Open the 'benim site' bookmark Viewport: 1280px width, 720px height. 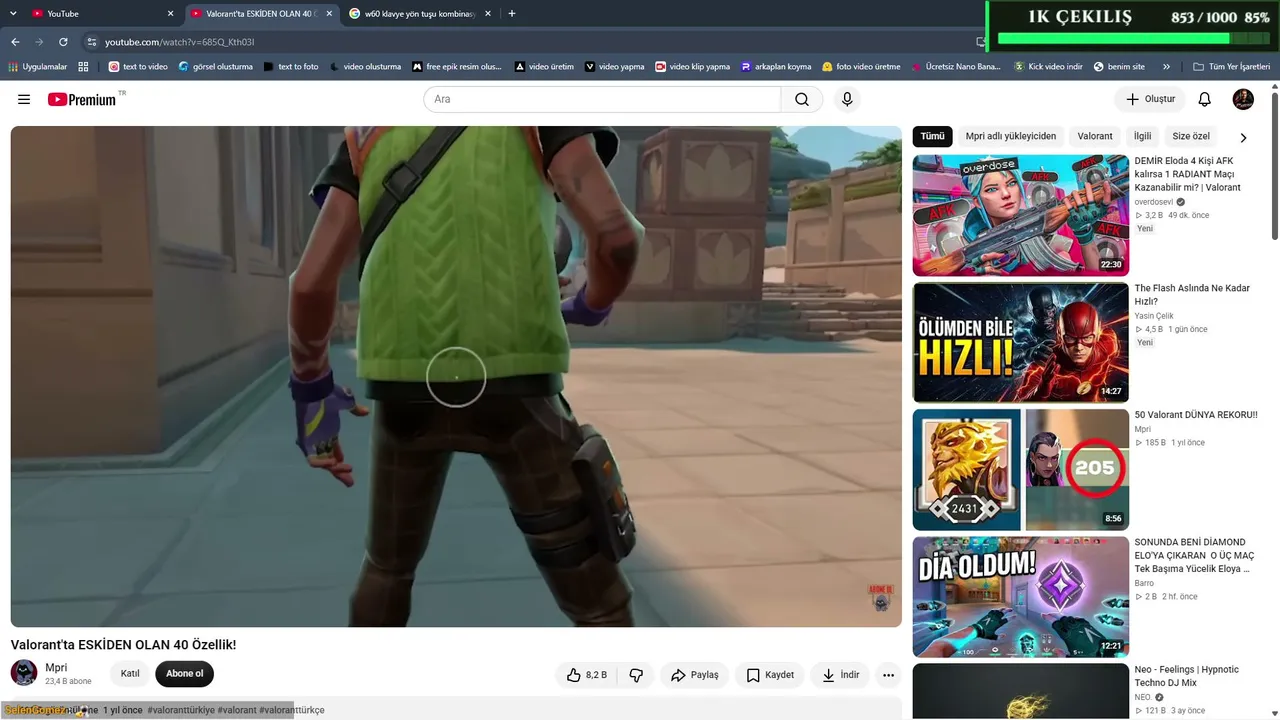pos(1119,67)
